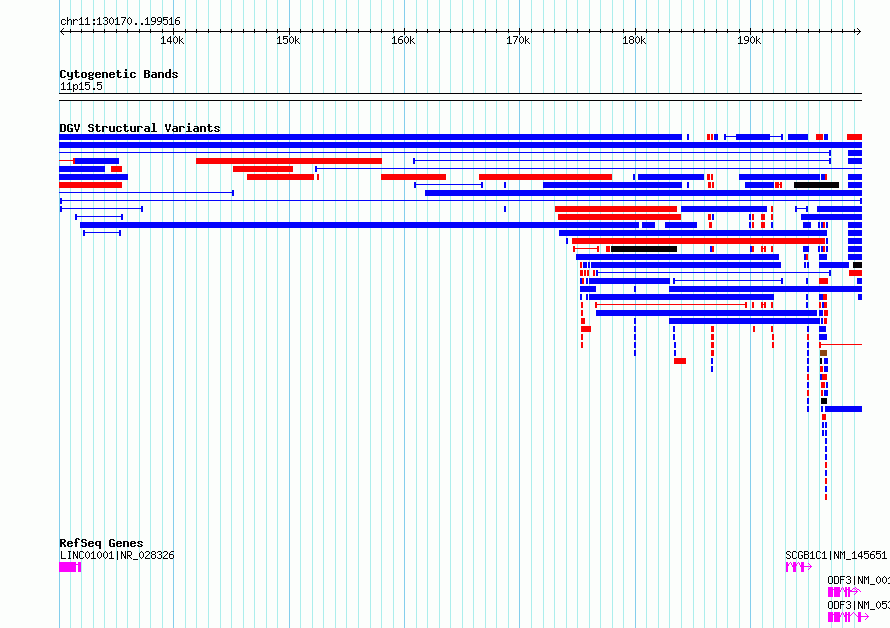Click the 160k ruler label
Screen dimensions: 890x628
coord(403,41)
